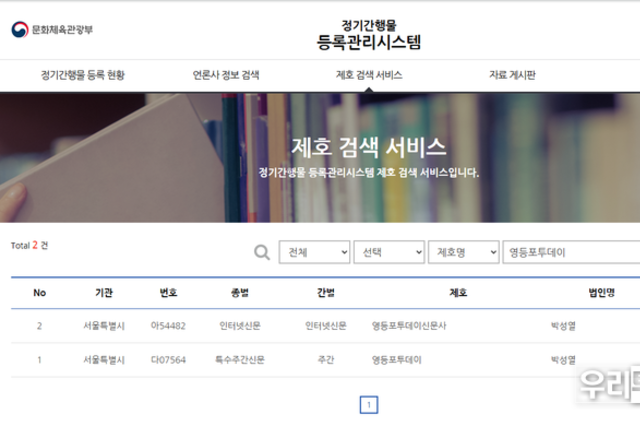The height and width of the screenshot is (426, 640).
Task: Click 특수주간신문 cell
Action: [x=240, y=360]
